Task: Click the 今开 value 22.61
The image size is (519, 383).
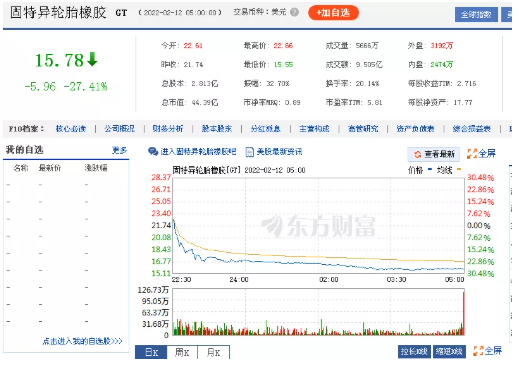Action: click(193, 46)
